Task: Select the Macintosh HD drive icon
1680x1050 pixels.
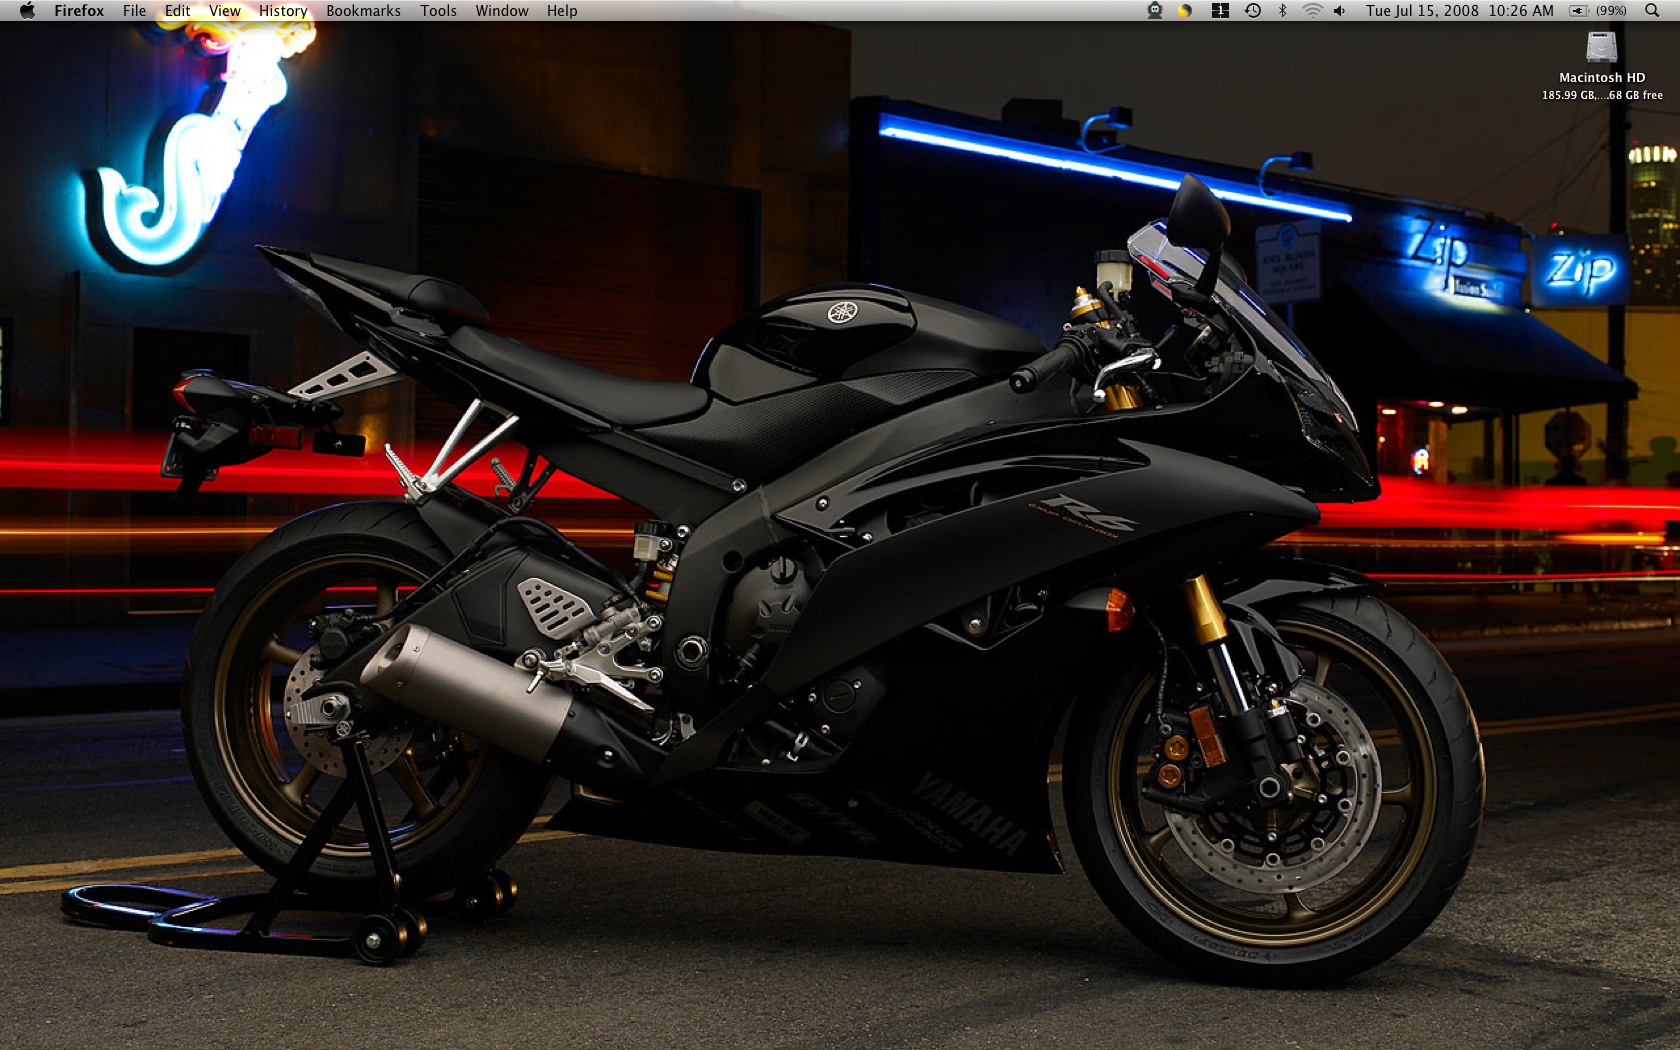Action: [1602, 48]
